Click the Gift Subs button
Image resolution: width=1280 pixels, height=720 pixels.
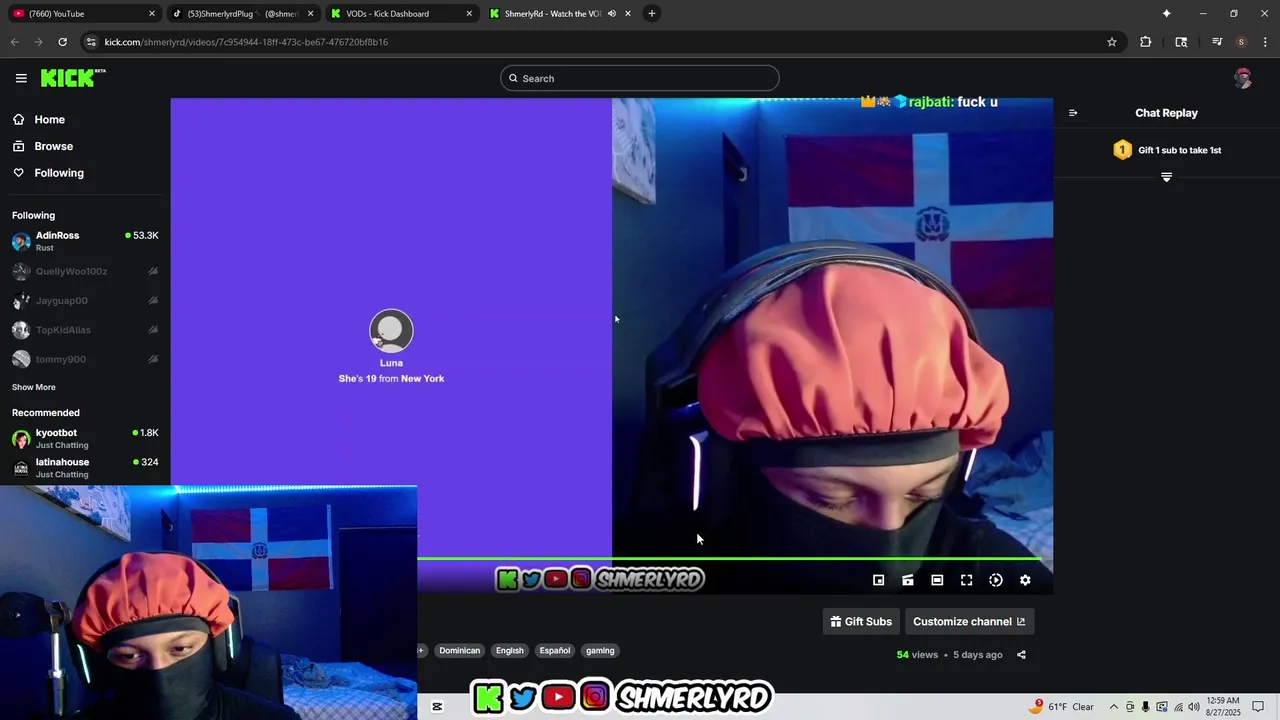[861, 621]
